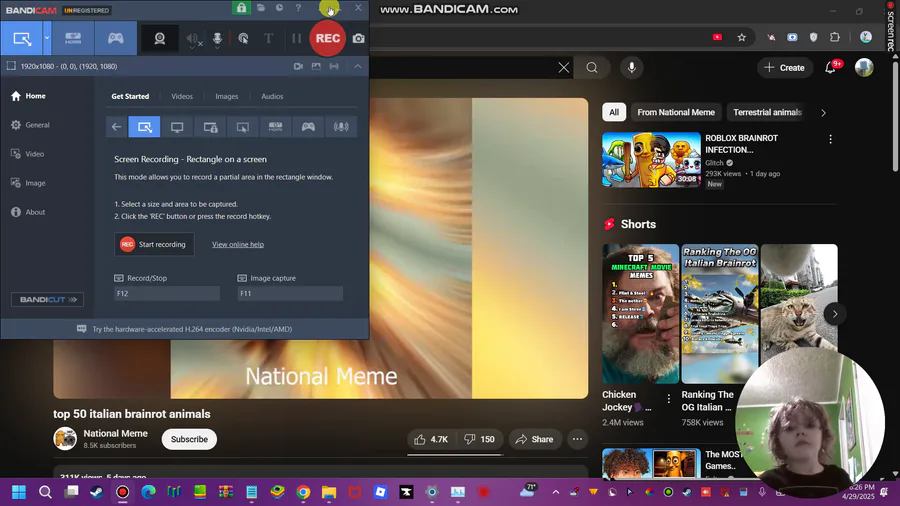The width and height of the screenshot is (900, 506).
Task: Like the video with 4.7K thumbs up
Action: (431, 439)
